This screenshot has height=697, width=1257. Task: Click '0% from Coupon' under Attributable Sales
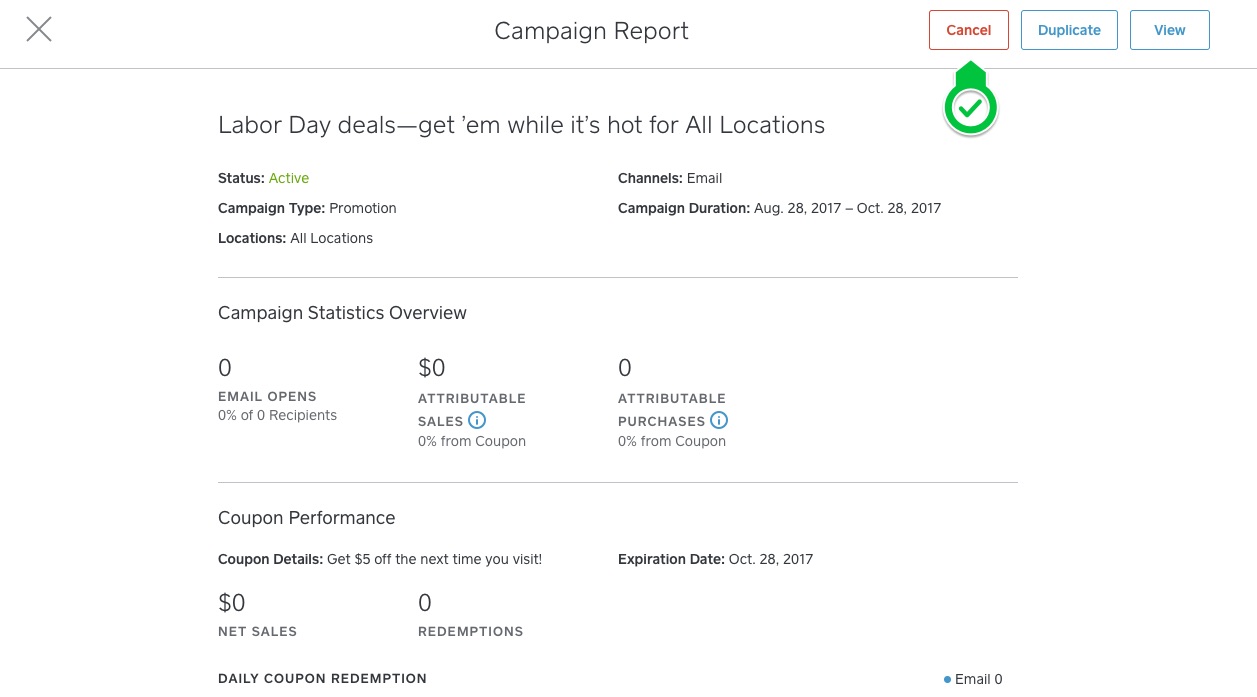coord(472,441)
